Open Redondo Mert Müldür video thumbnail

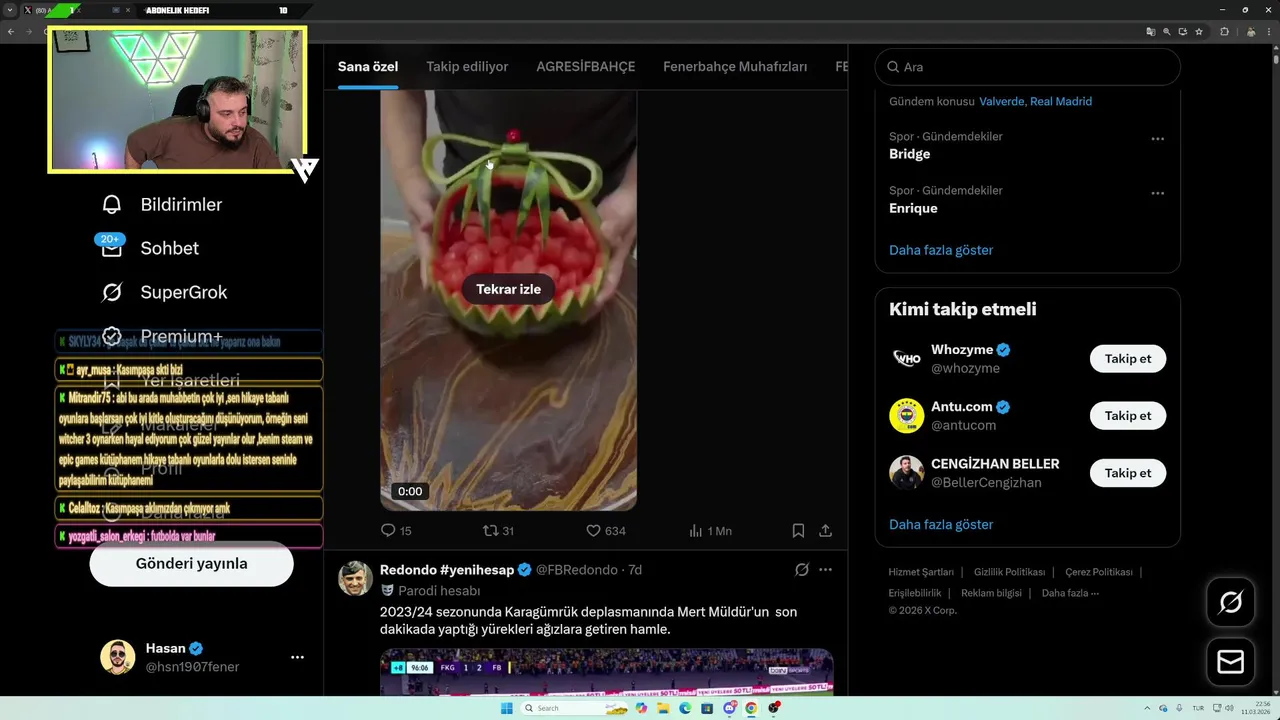pyautogui.click(x=606, y=672)
